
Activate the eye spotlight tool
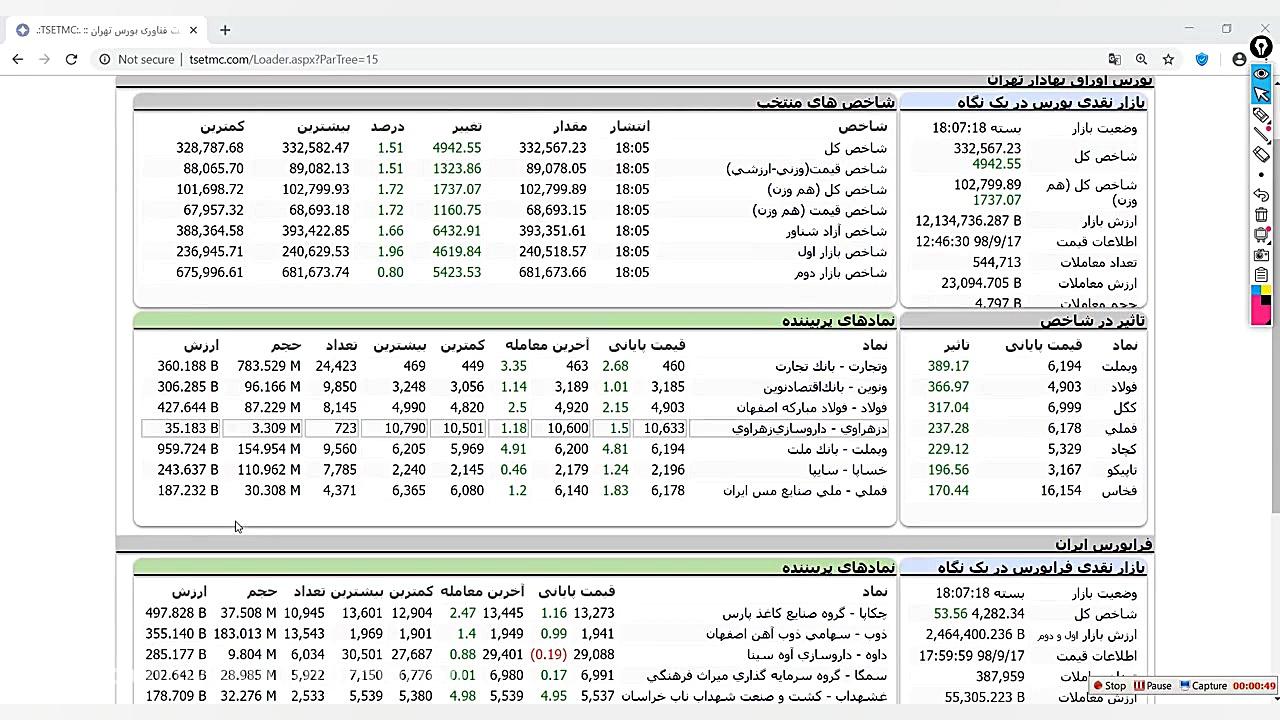[x=1261, y=75]
